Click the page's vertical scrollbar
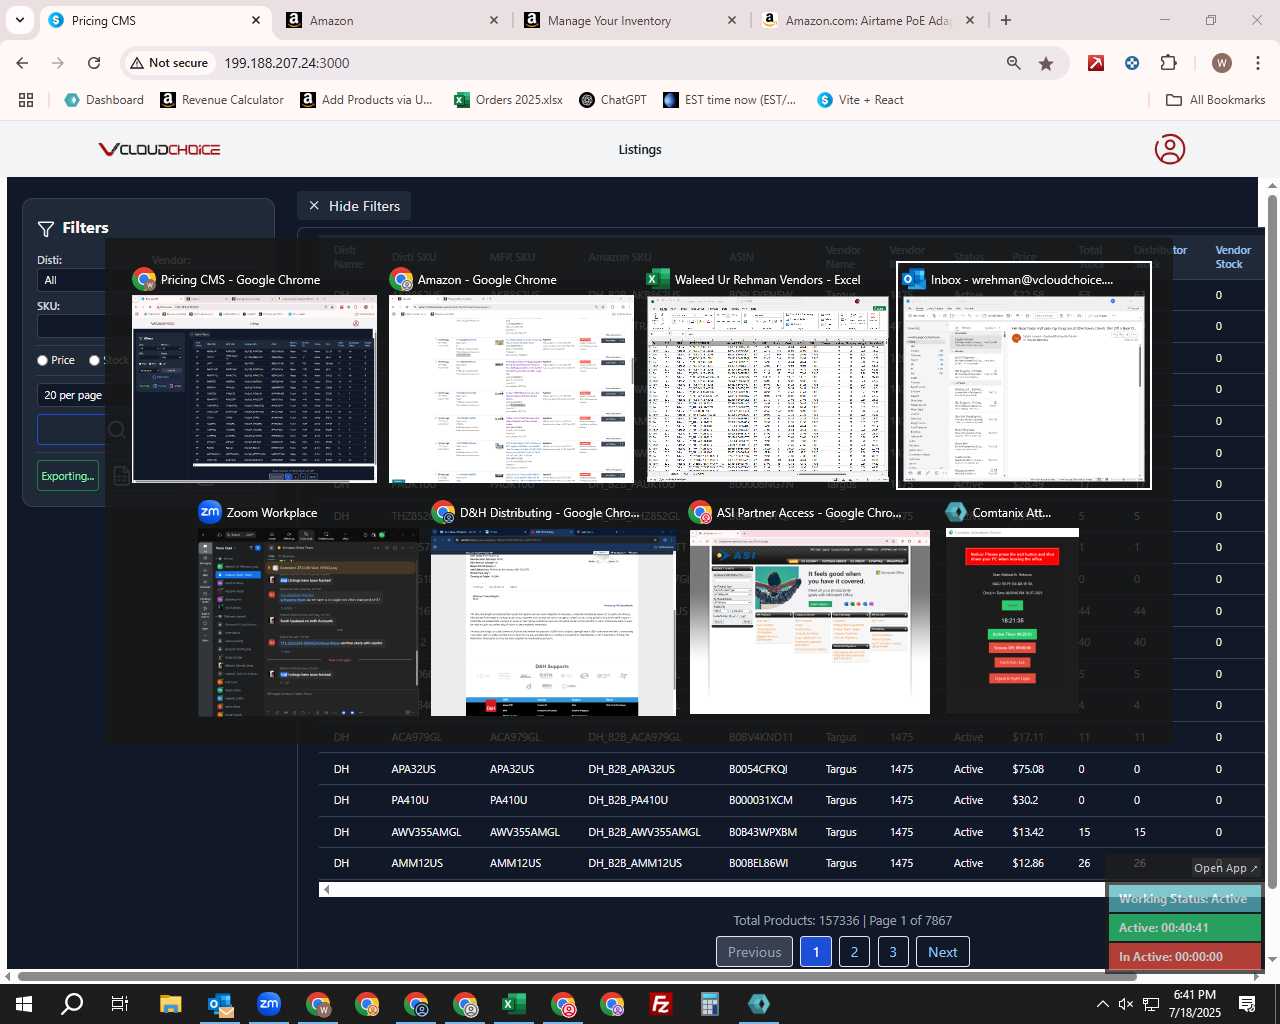Image resolution: width=1280 pixels, height=1024 pixels. click(x=1272, y=540)
